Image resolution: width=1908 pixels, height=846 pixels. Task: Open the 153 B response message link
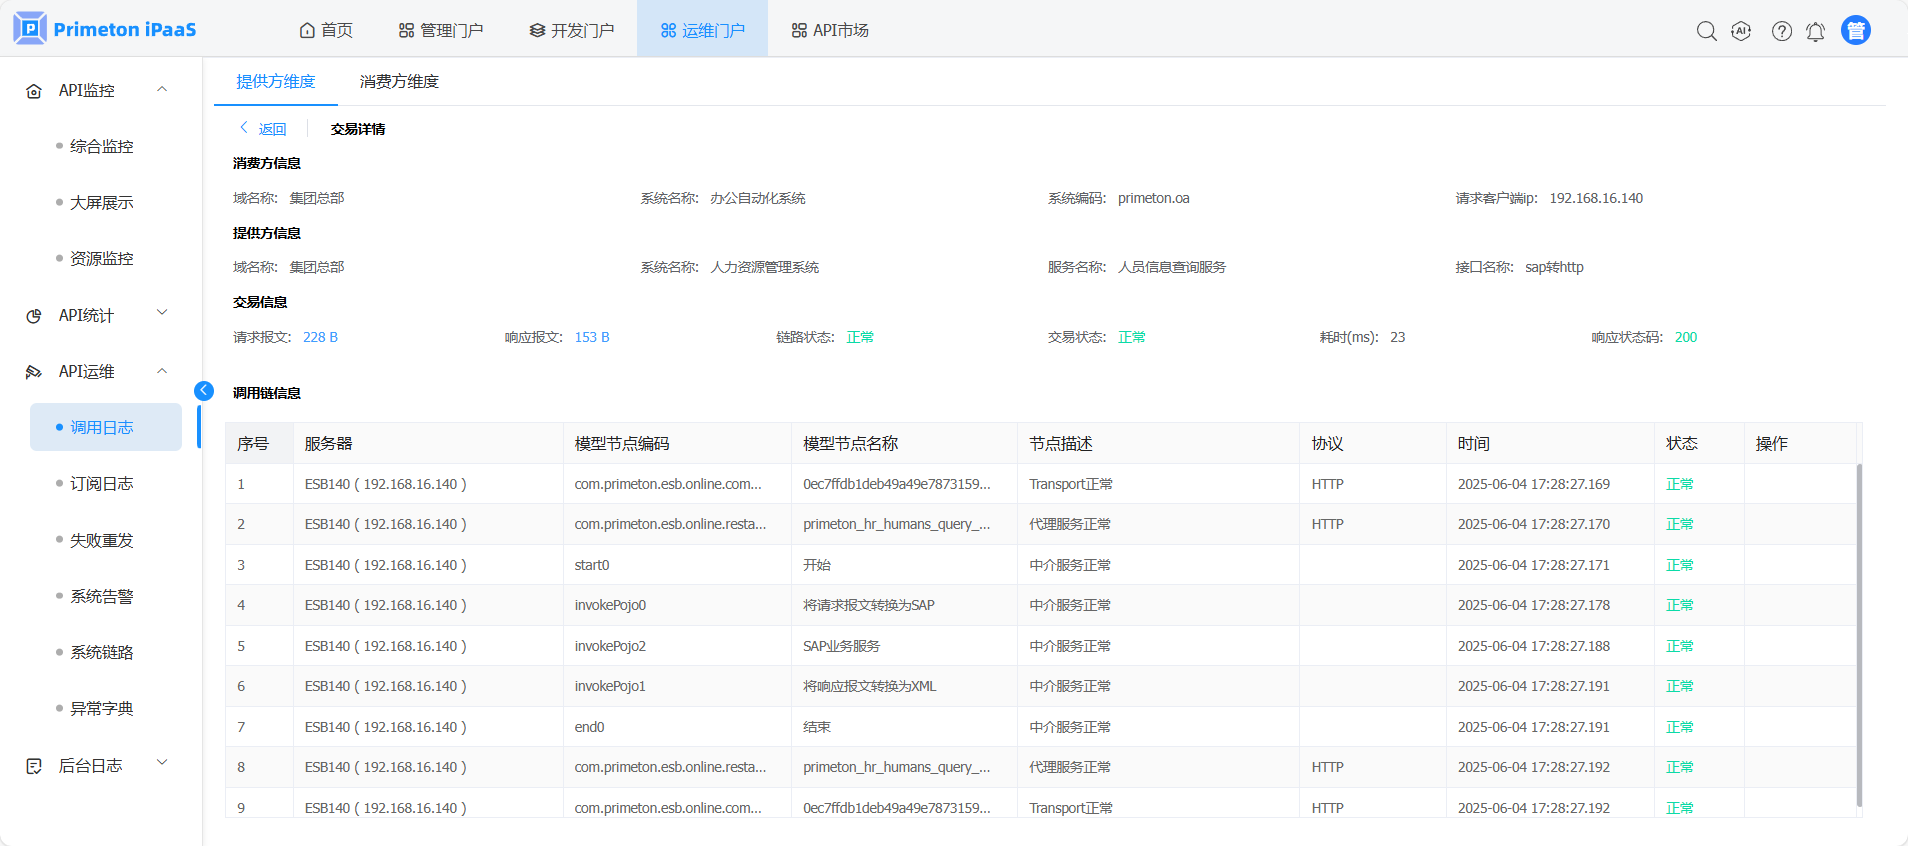592,338
